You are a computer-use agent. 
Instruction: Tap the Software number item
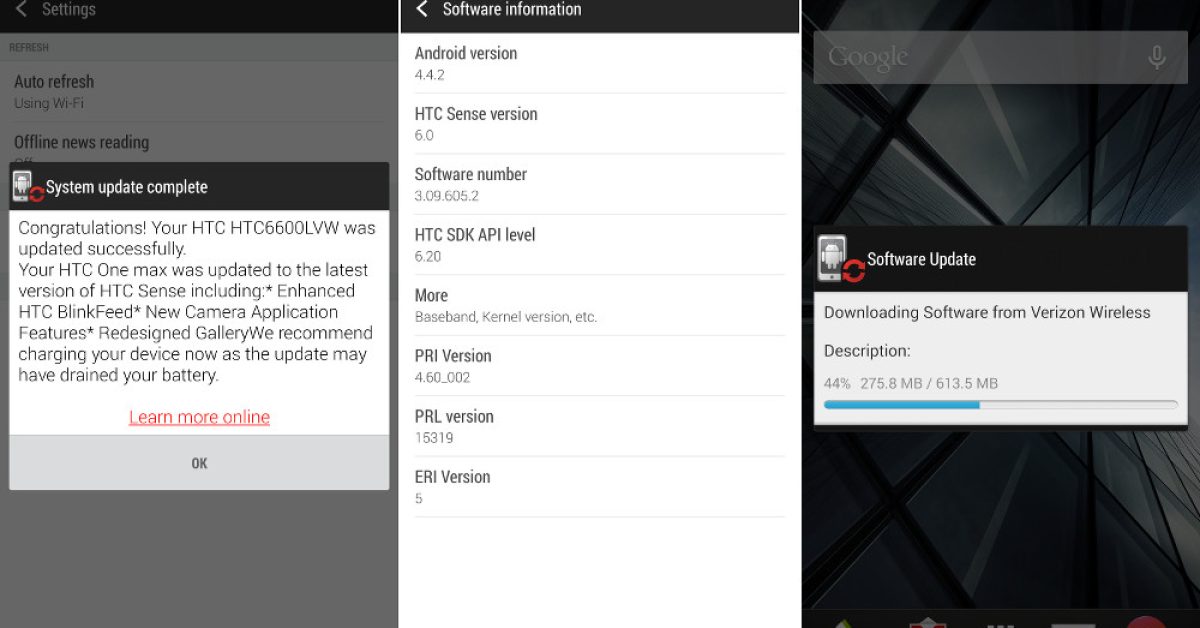pos(600,184)
